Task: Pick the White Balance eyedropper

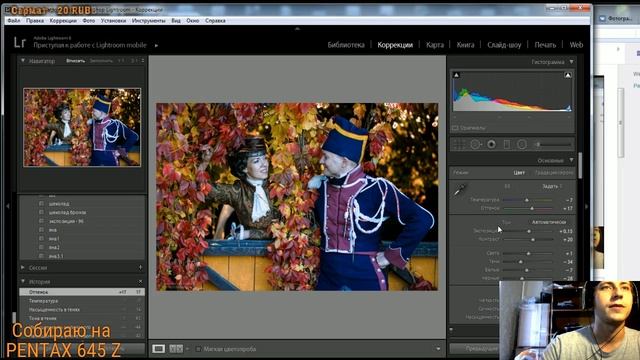Action: click(460, 190)
